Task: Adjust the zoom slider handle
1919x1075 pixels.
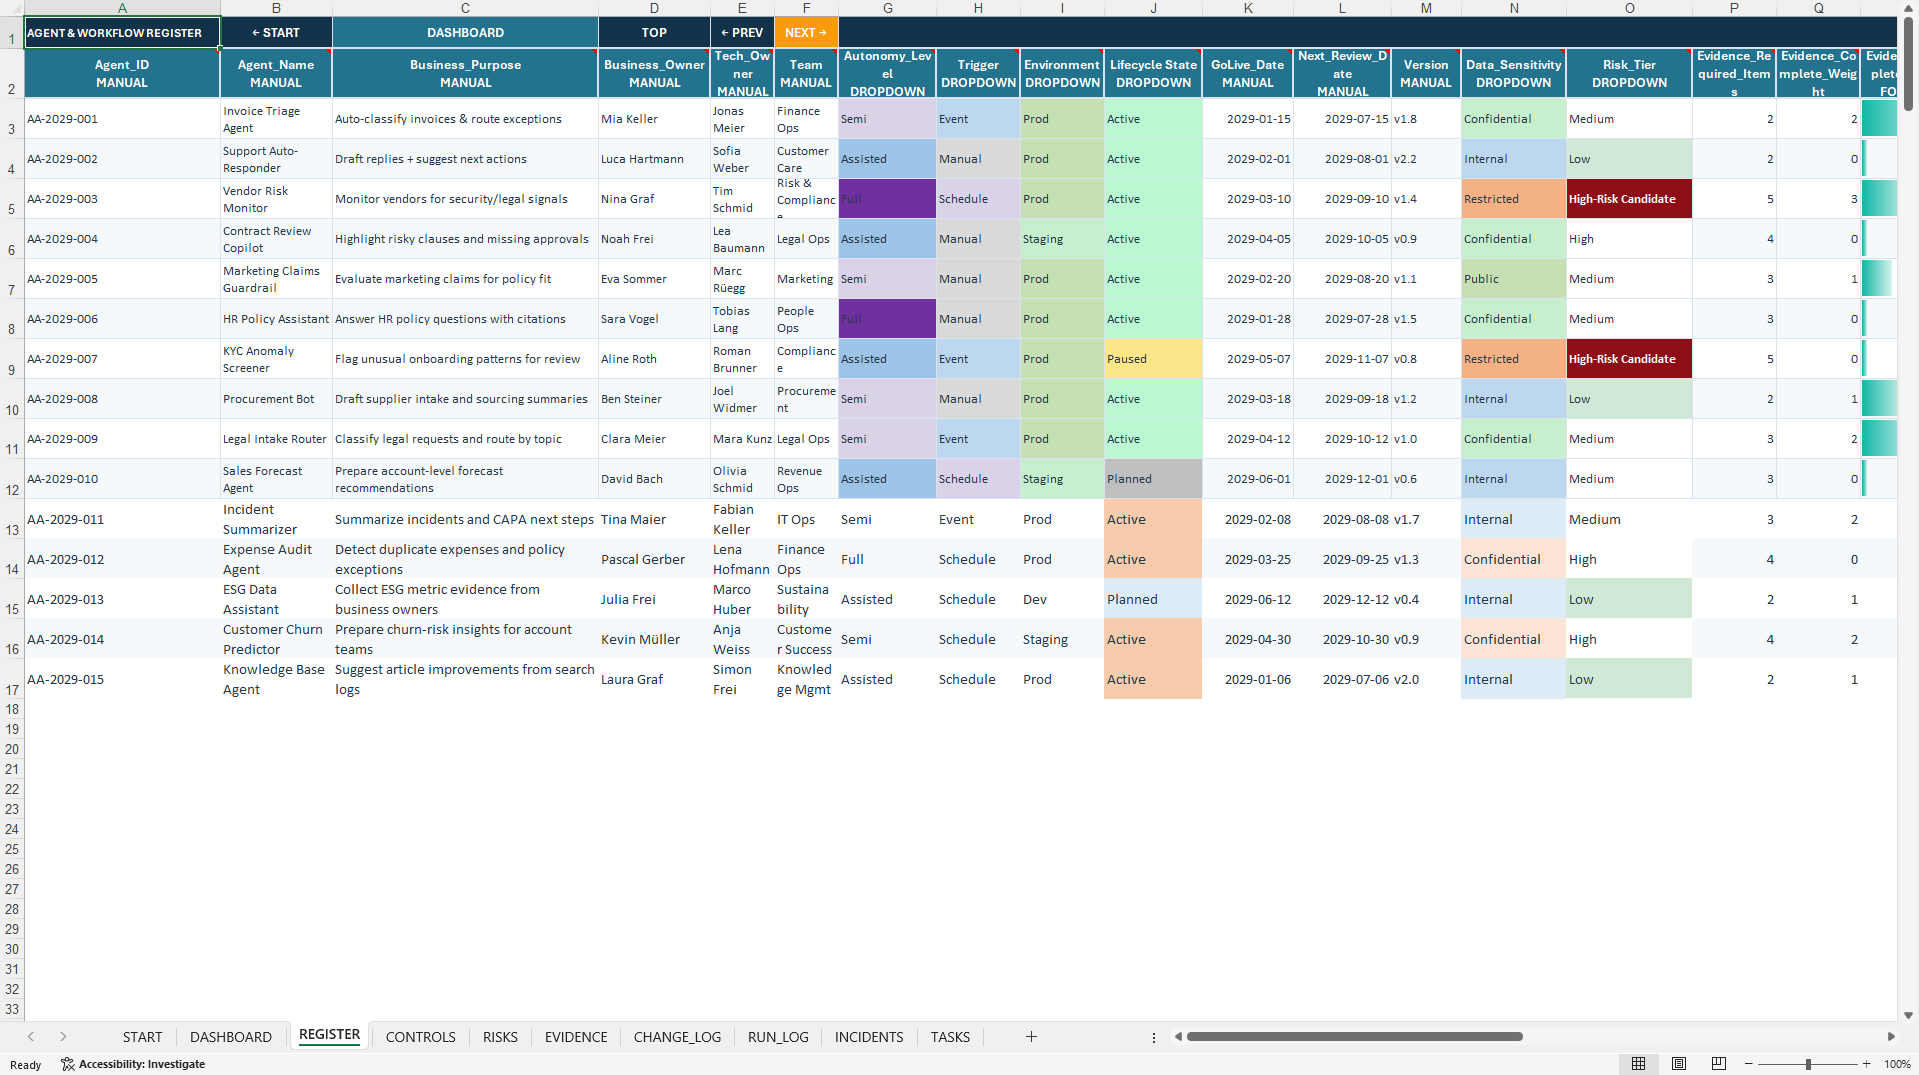Action: tap(1808, 1064)
